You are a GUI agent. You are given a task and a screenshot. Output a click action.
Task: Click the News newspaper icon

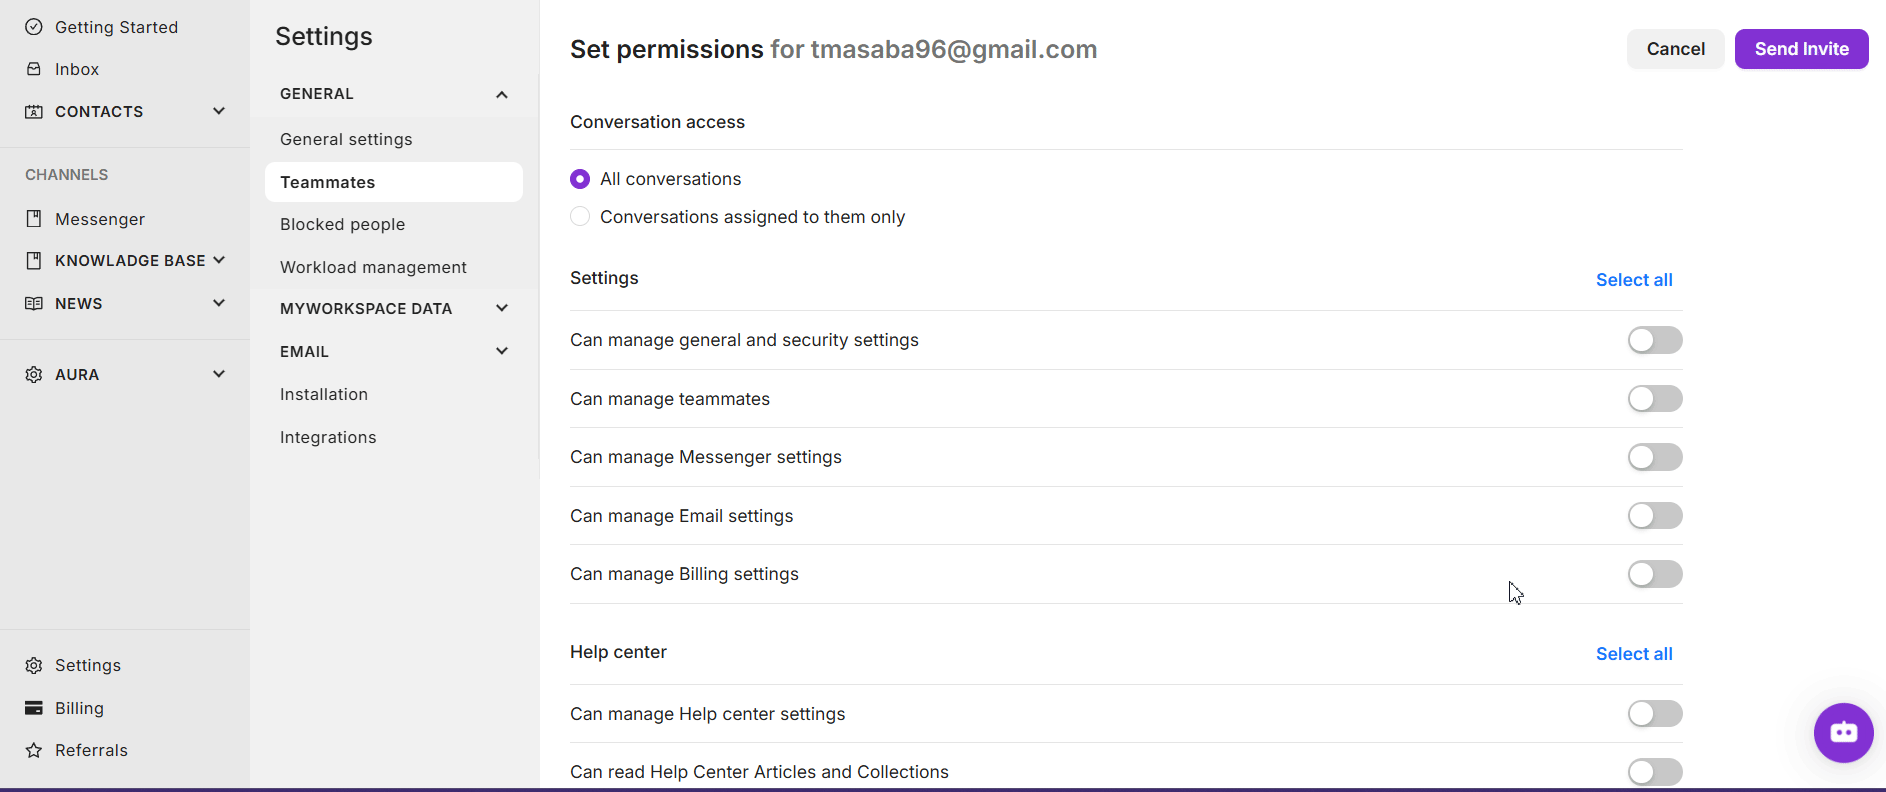click(34, 303)
